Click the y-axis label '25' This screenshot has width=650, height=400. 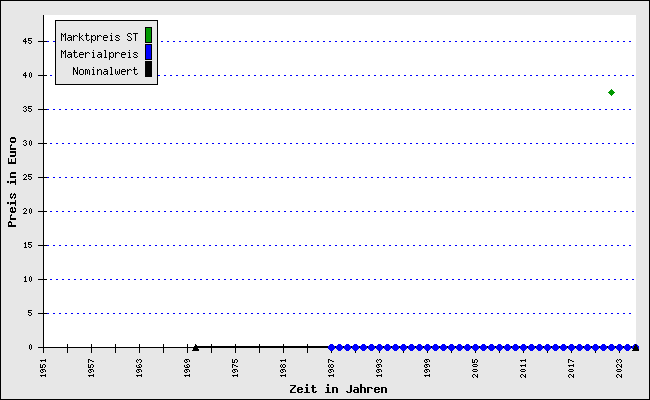pyautogui.click(x=28, y=177)
